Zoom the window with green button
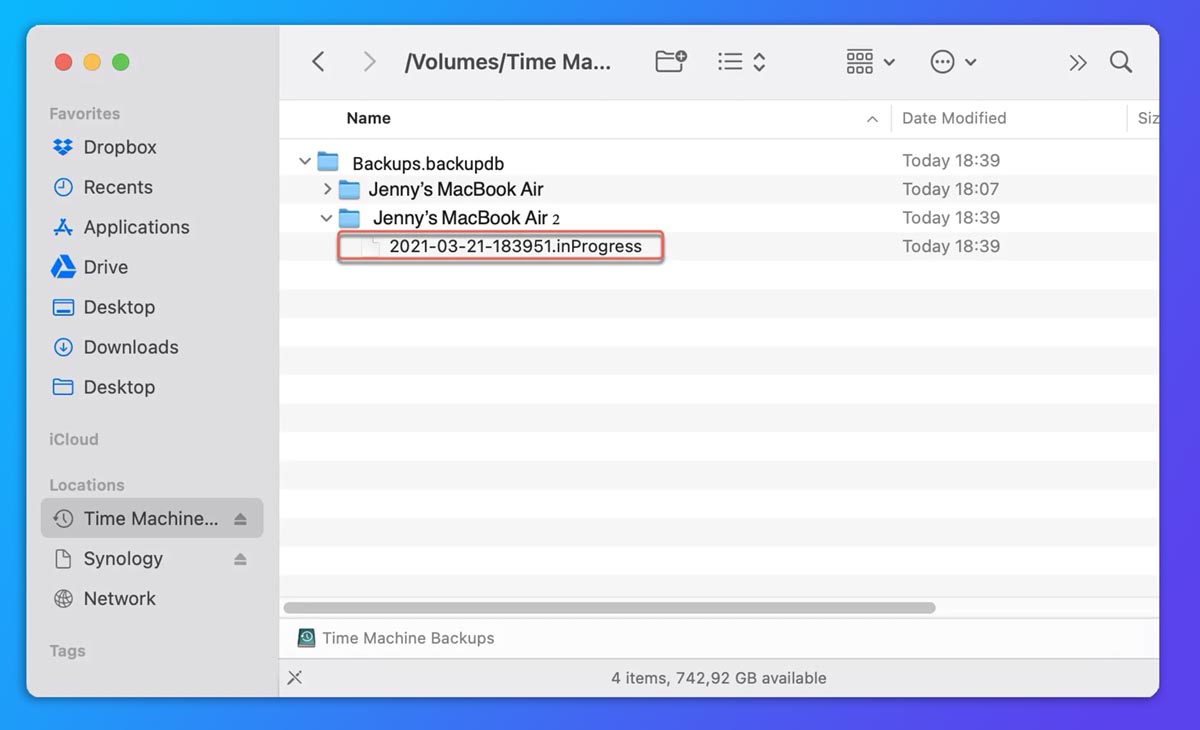Viewport: 1200px width, 730px height. pyautogui.click(x=121, y=62)
